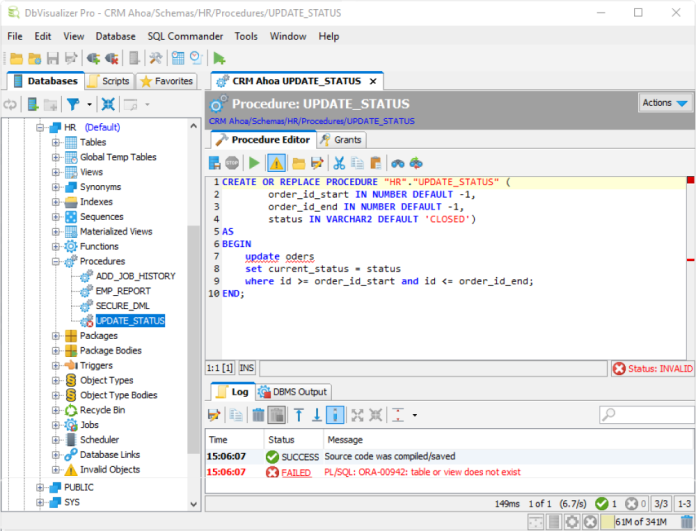Viewport: 696px width, 531px height.
Task: Toggle the warning triangle icon in editor toolbar
Action: point(276,162)
